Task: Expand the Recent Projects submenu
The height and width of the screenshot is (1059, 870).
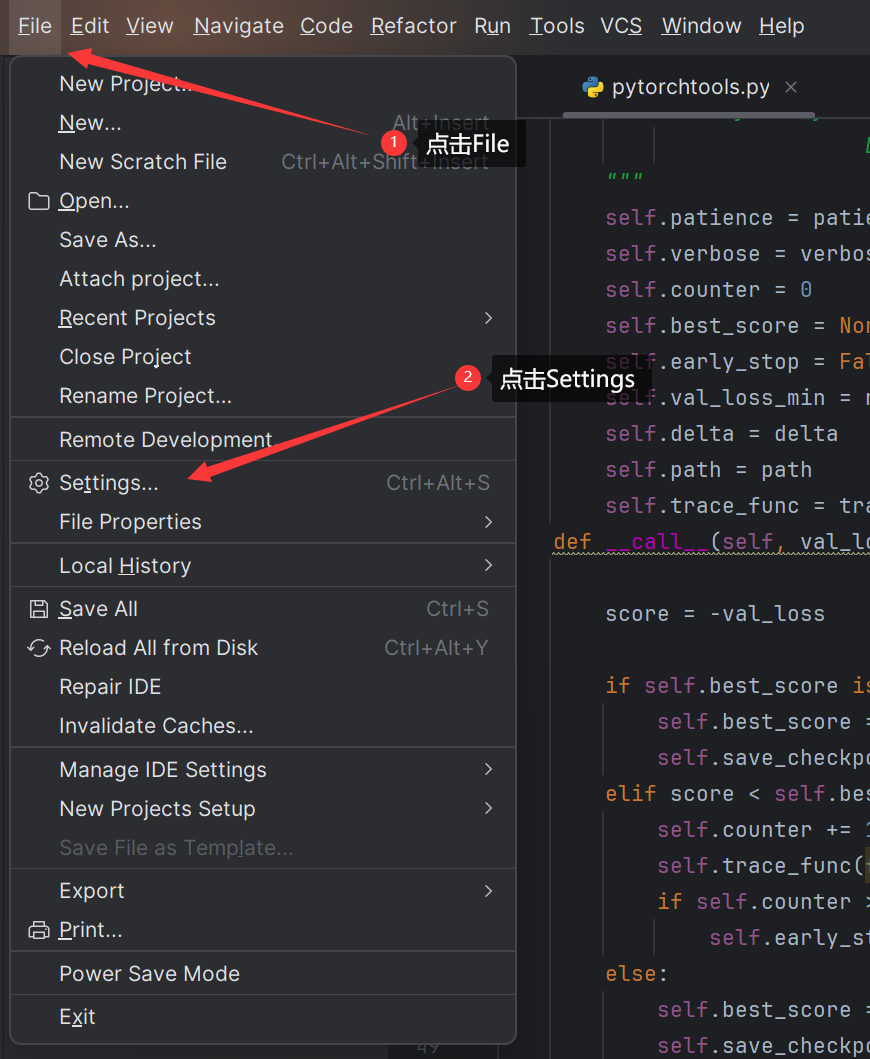Action: [488, 318]
